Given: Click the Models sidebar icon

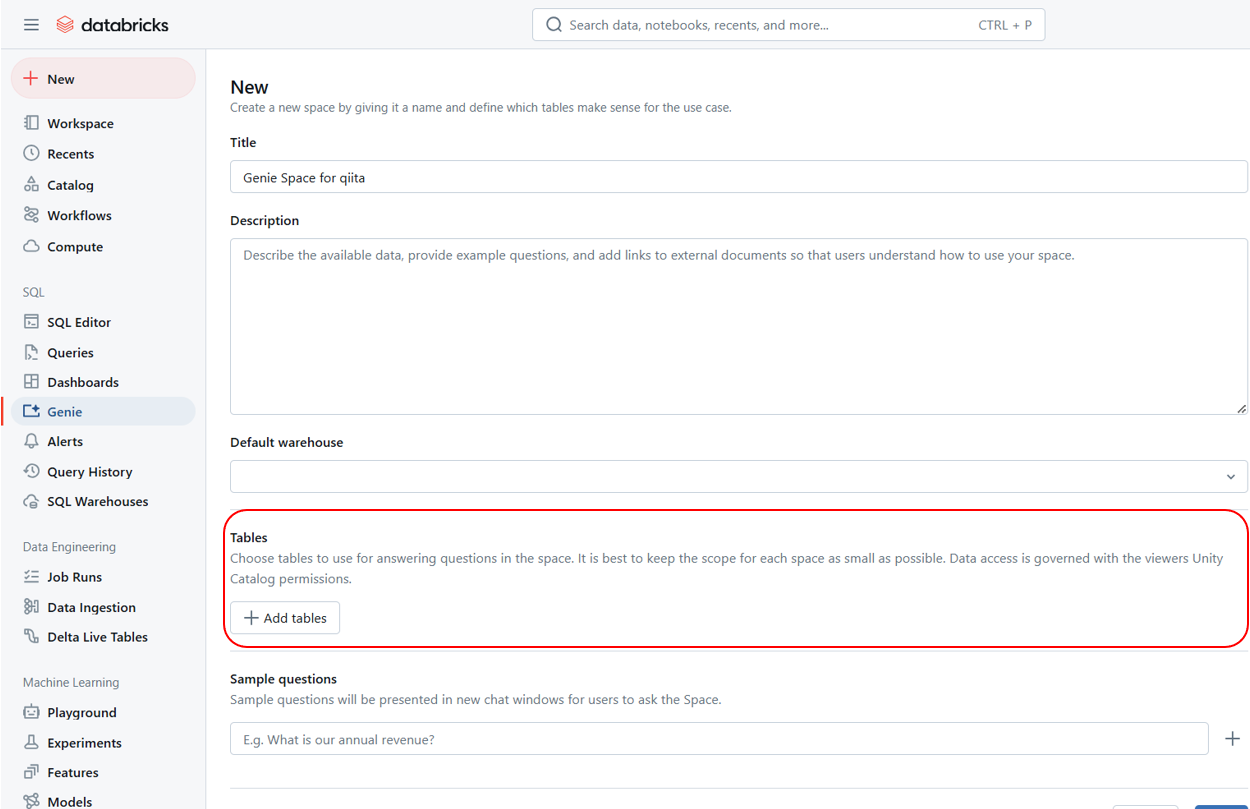Looking at the screenshot, I should tap(31, 801).
